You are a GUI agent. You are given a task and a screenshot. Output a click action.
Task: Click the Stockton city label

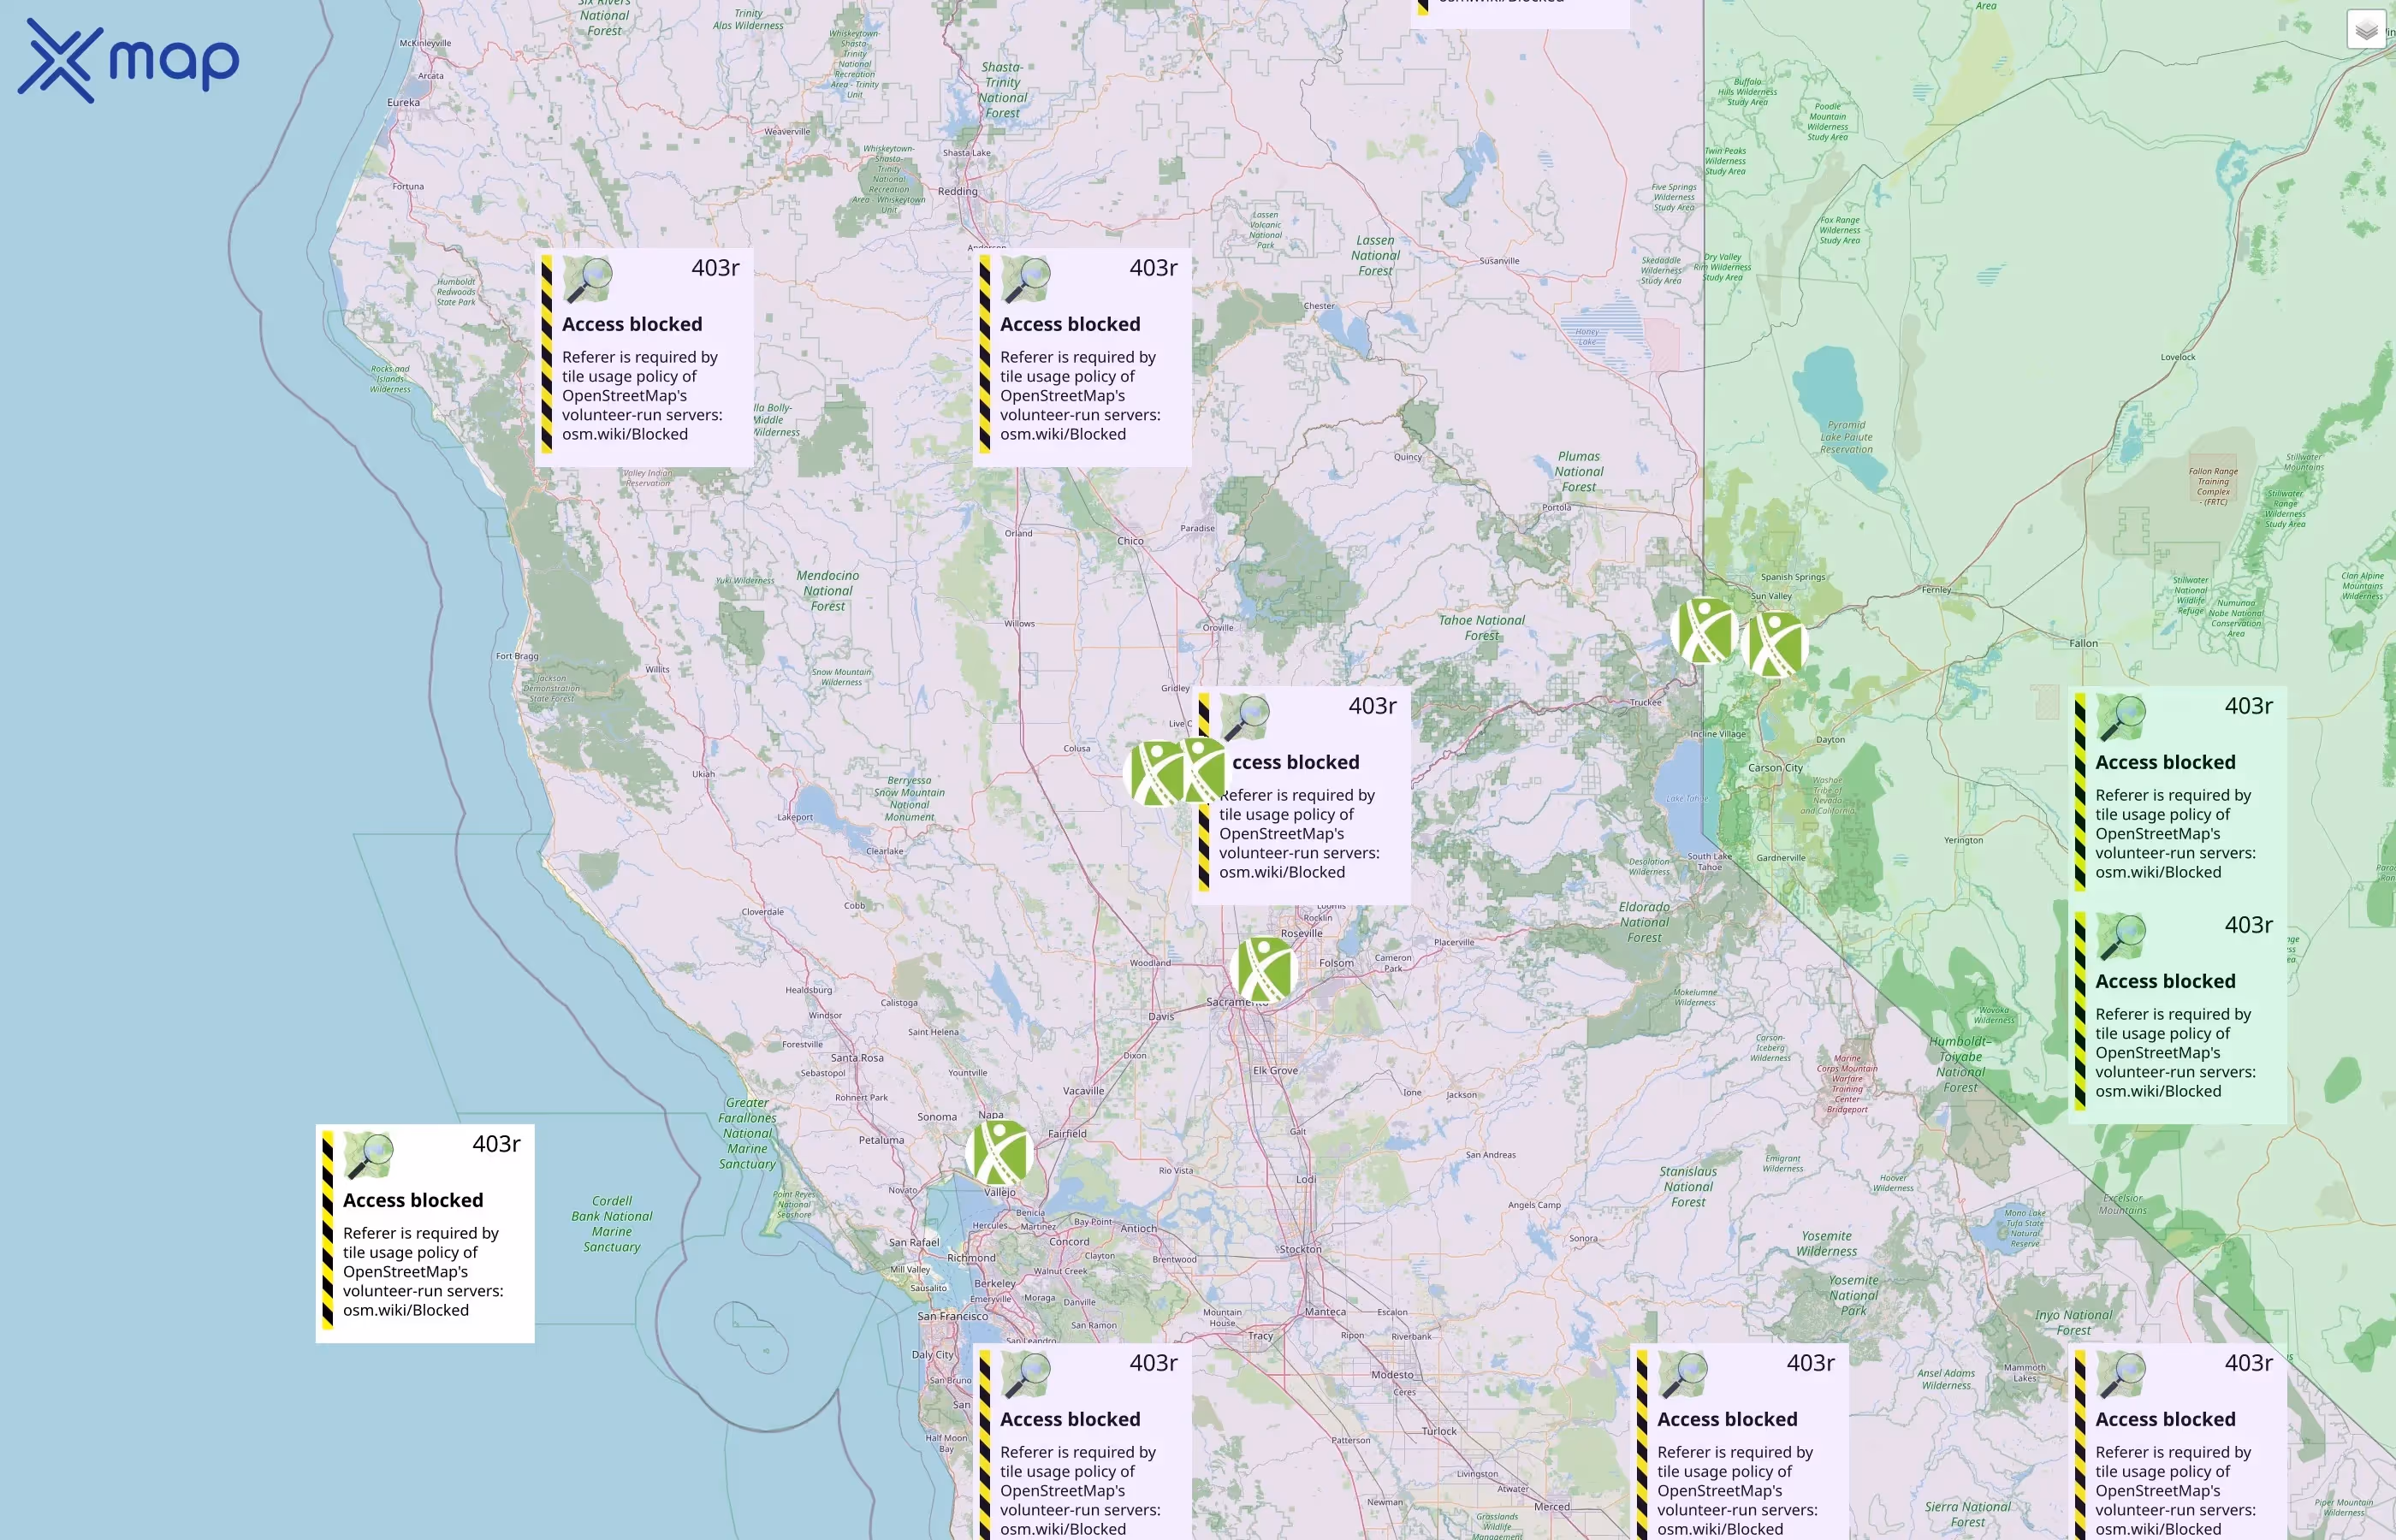[1300, 1249]
